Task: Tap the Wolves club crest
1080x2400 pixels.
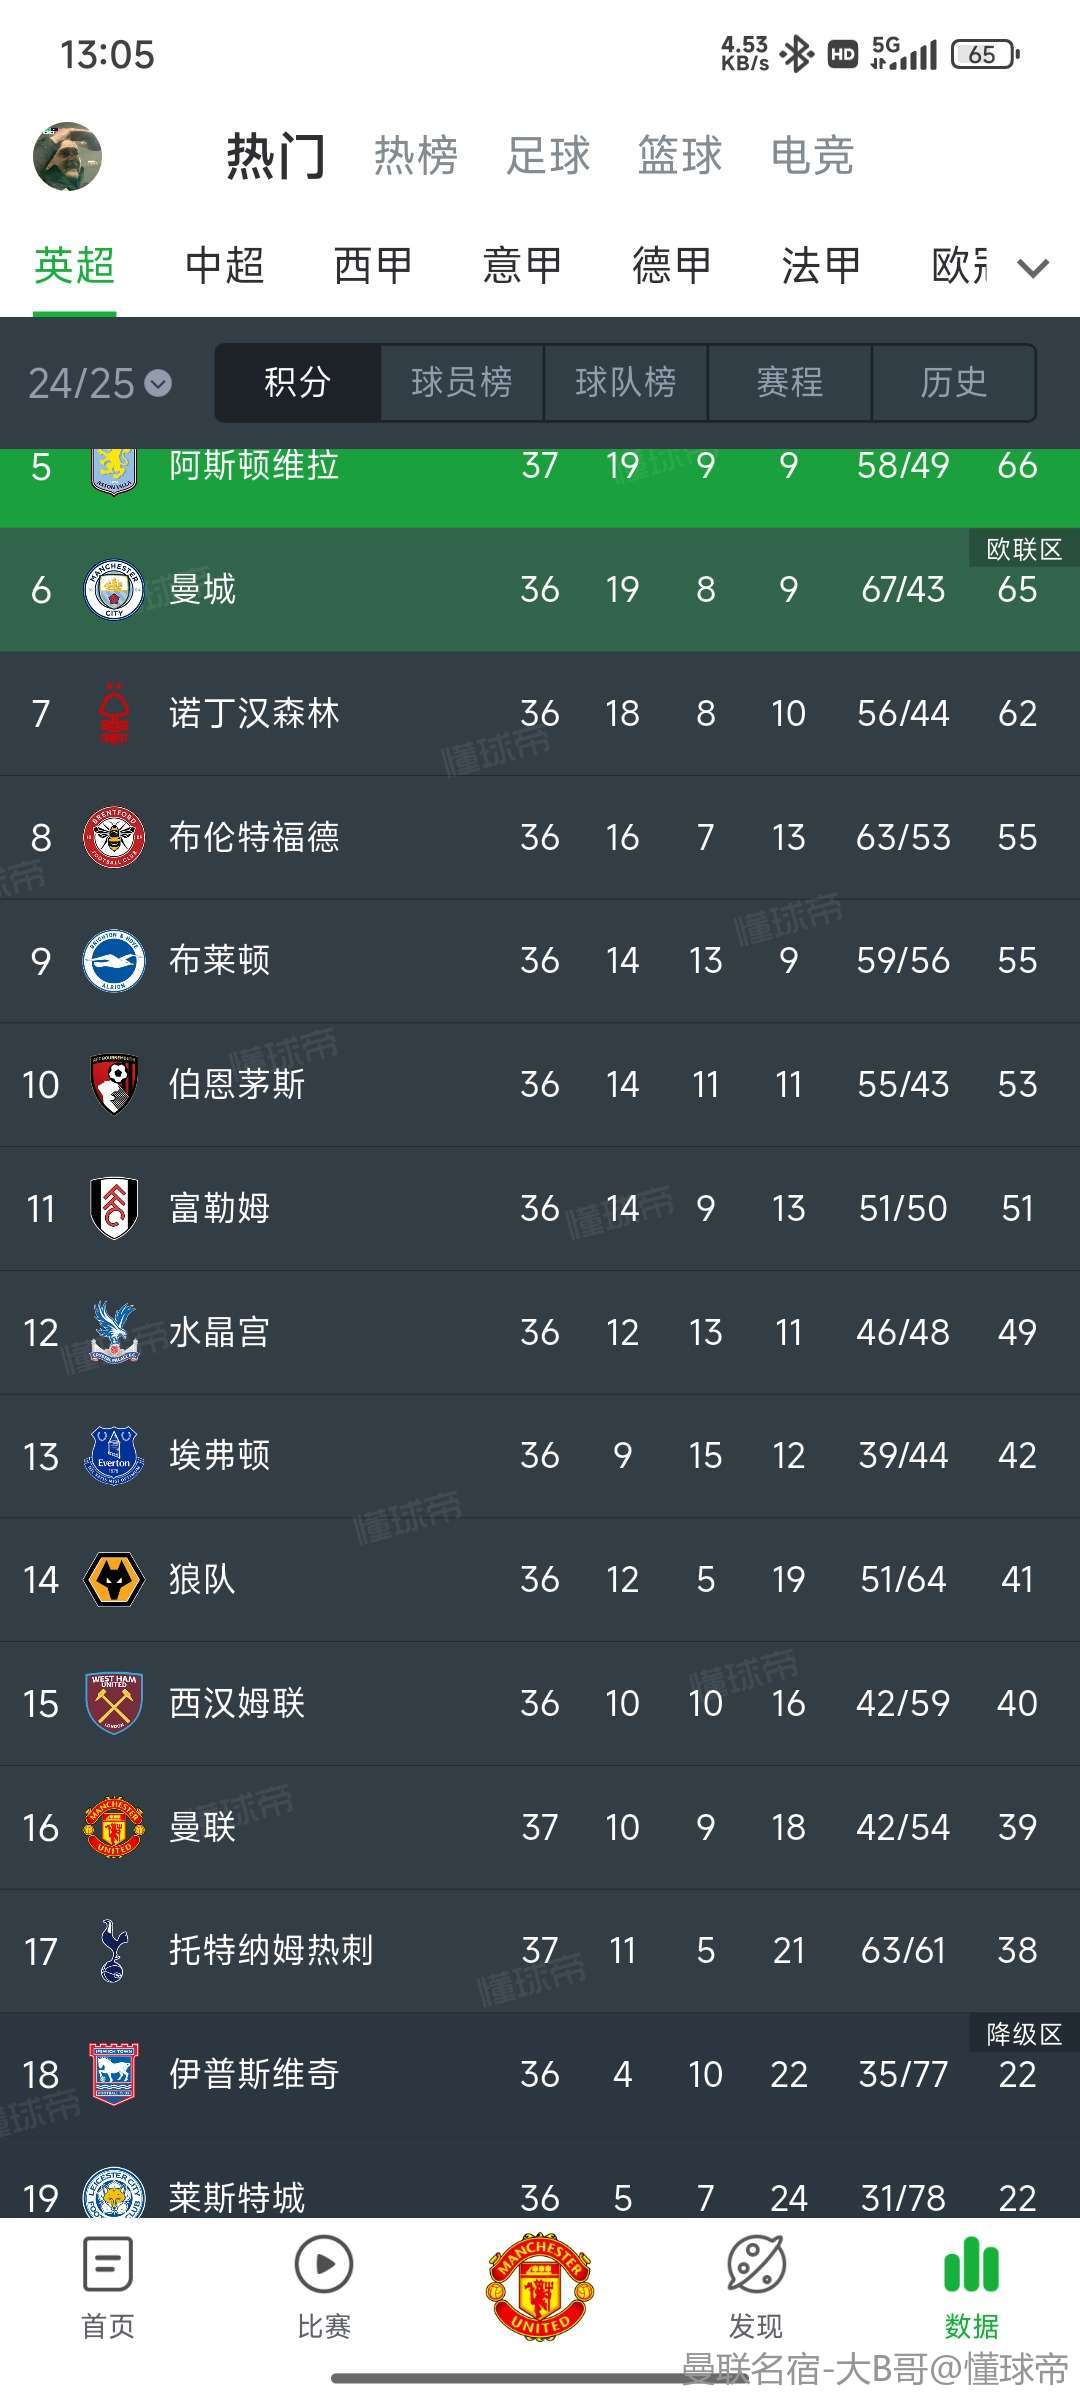Action: [x=114, y=1580]
